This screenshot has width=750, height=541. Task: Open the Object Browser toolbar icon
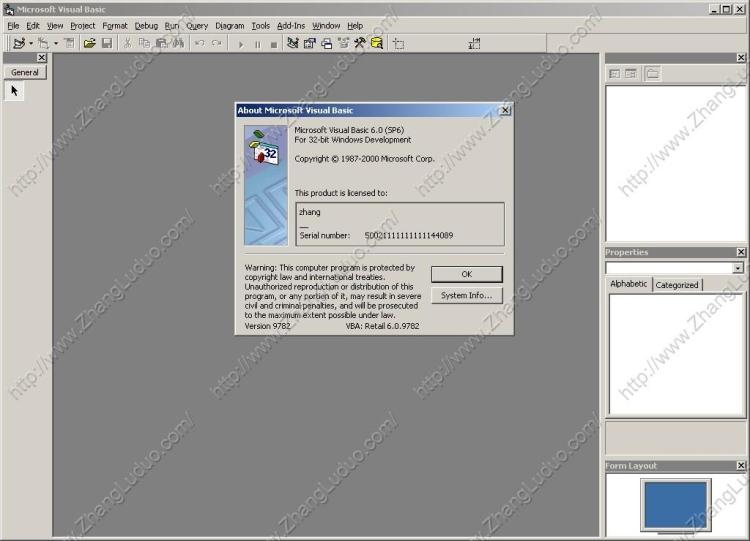coord(343,44)
